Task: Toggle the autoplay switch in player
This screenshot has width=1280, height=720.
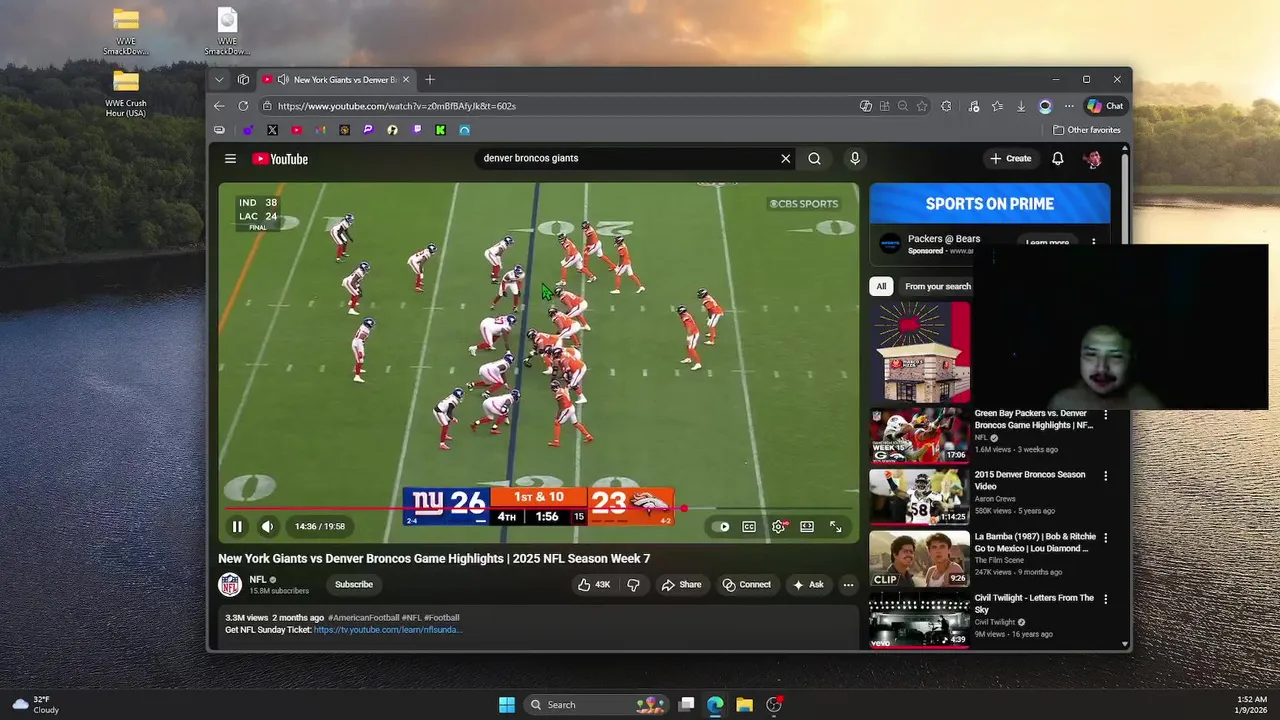Action: point(722,527)
